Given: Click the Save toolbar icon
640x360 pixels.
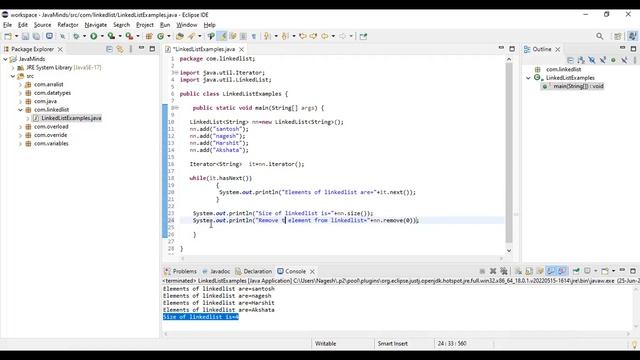Looking at the screenshot, I should (x=25, y=36).
